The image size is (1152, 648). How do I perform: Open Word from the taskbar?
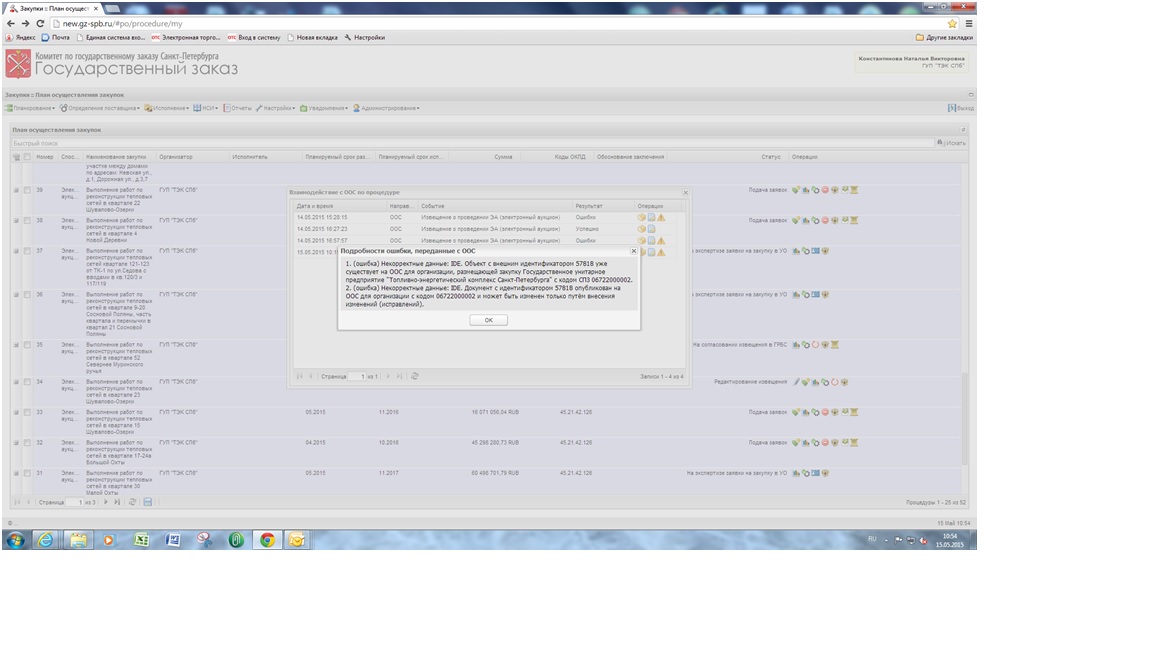[x=173, y=540]
